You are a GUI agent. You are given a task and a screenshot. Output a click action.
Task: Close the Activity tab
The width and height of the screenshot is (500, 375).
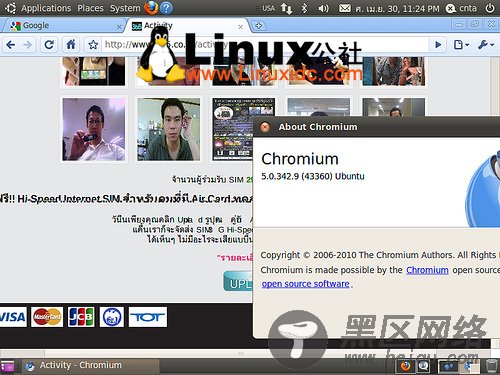click(x=240, y=27)
